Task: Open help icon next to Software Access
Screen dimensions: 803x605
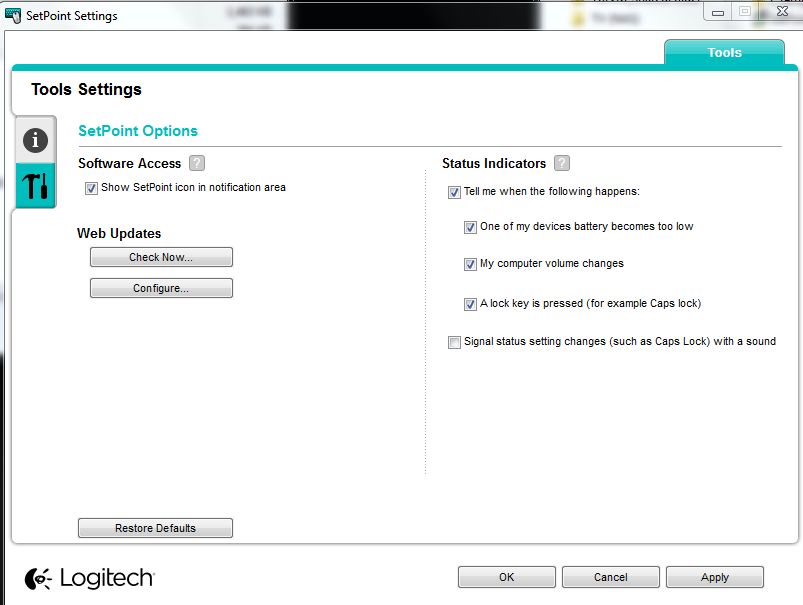Action: [x=197, y=163]
